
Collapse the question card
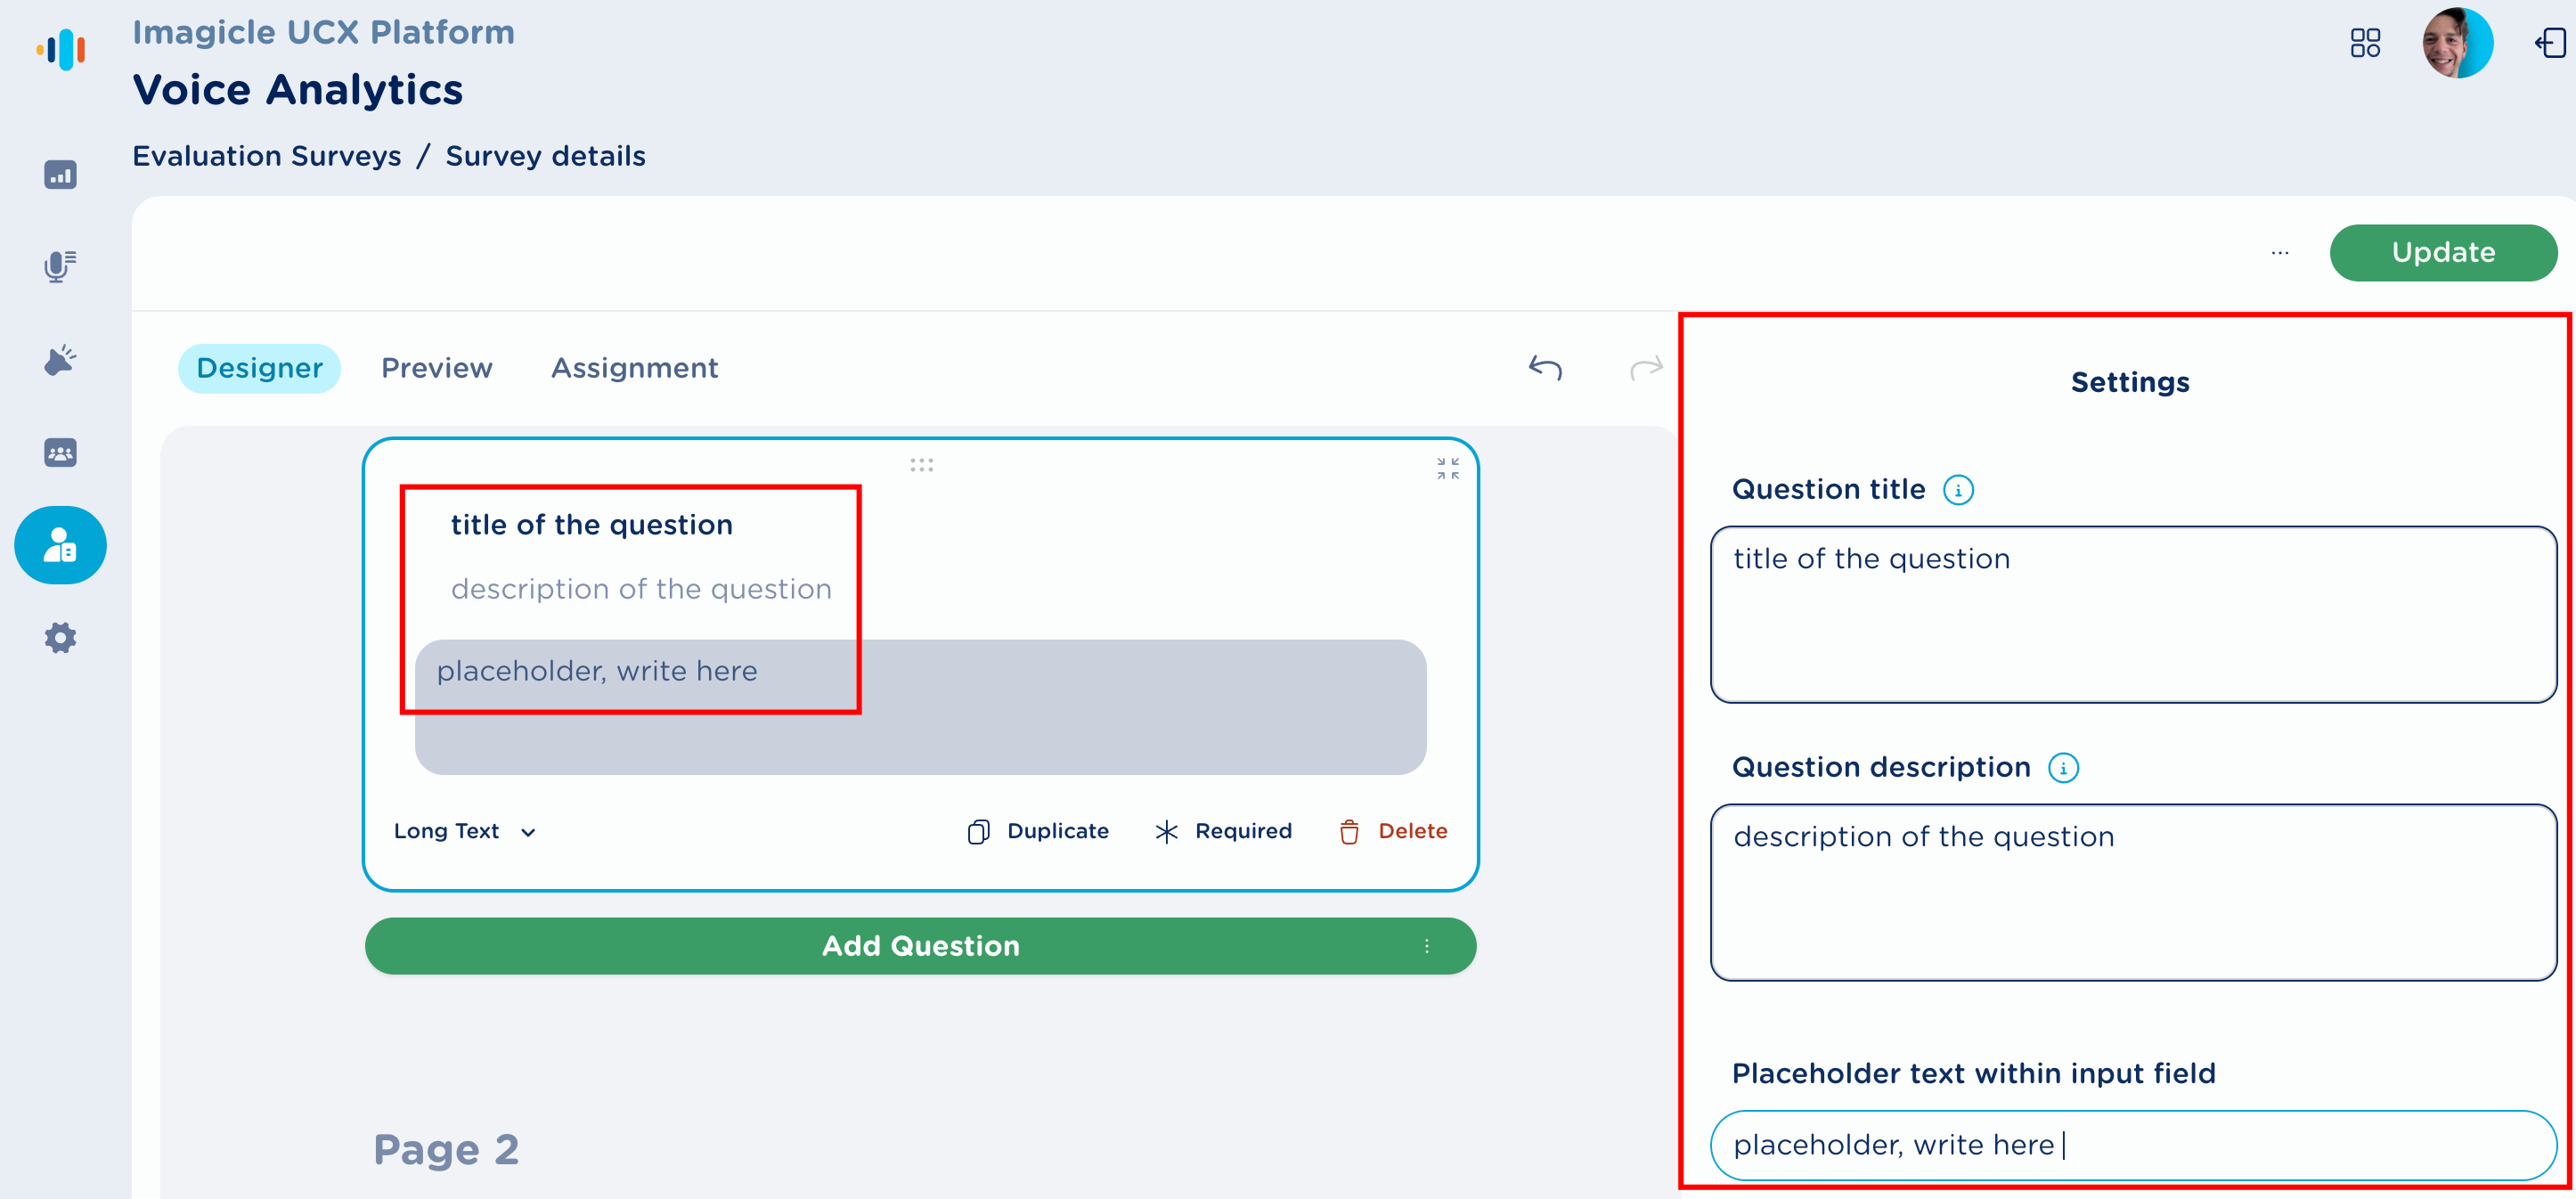point(1447,468)
